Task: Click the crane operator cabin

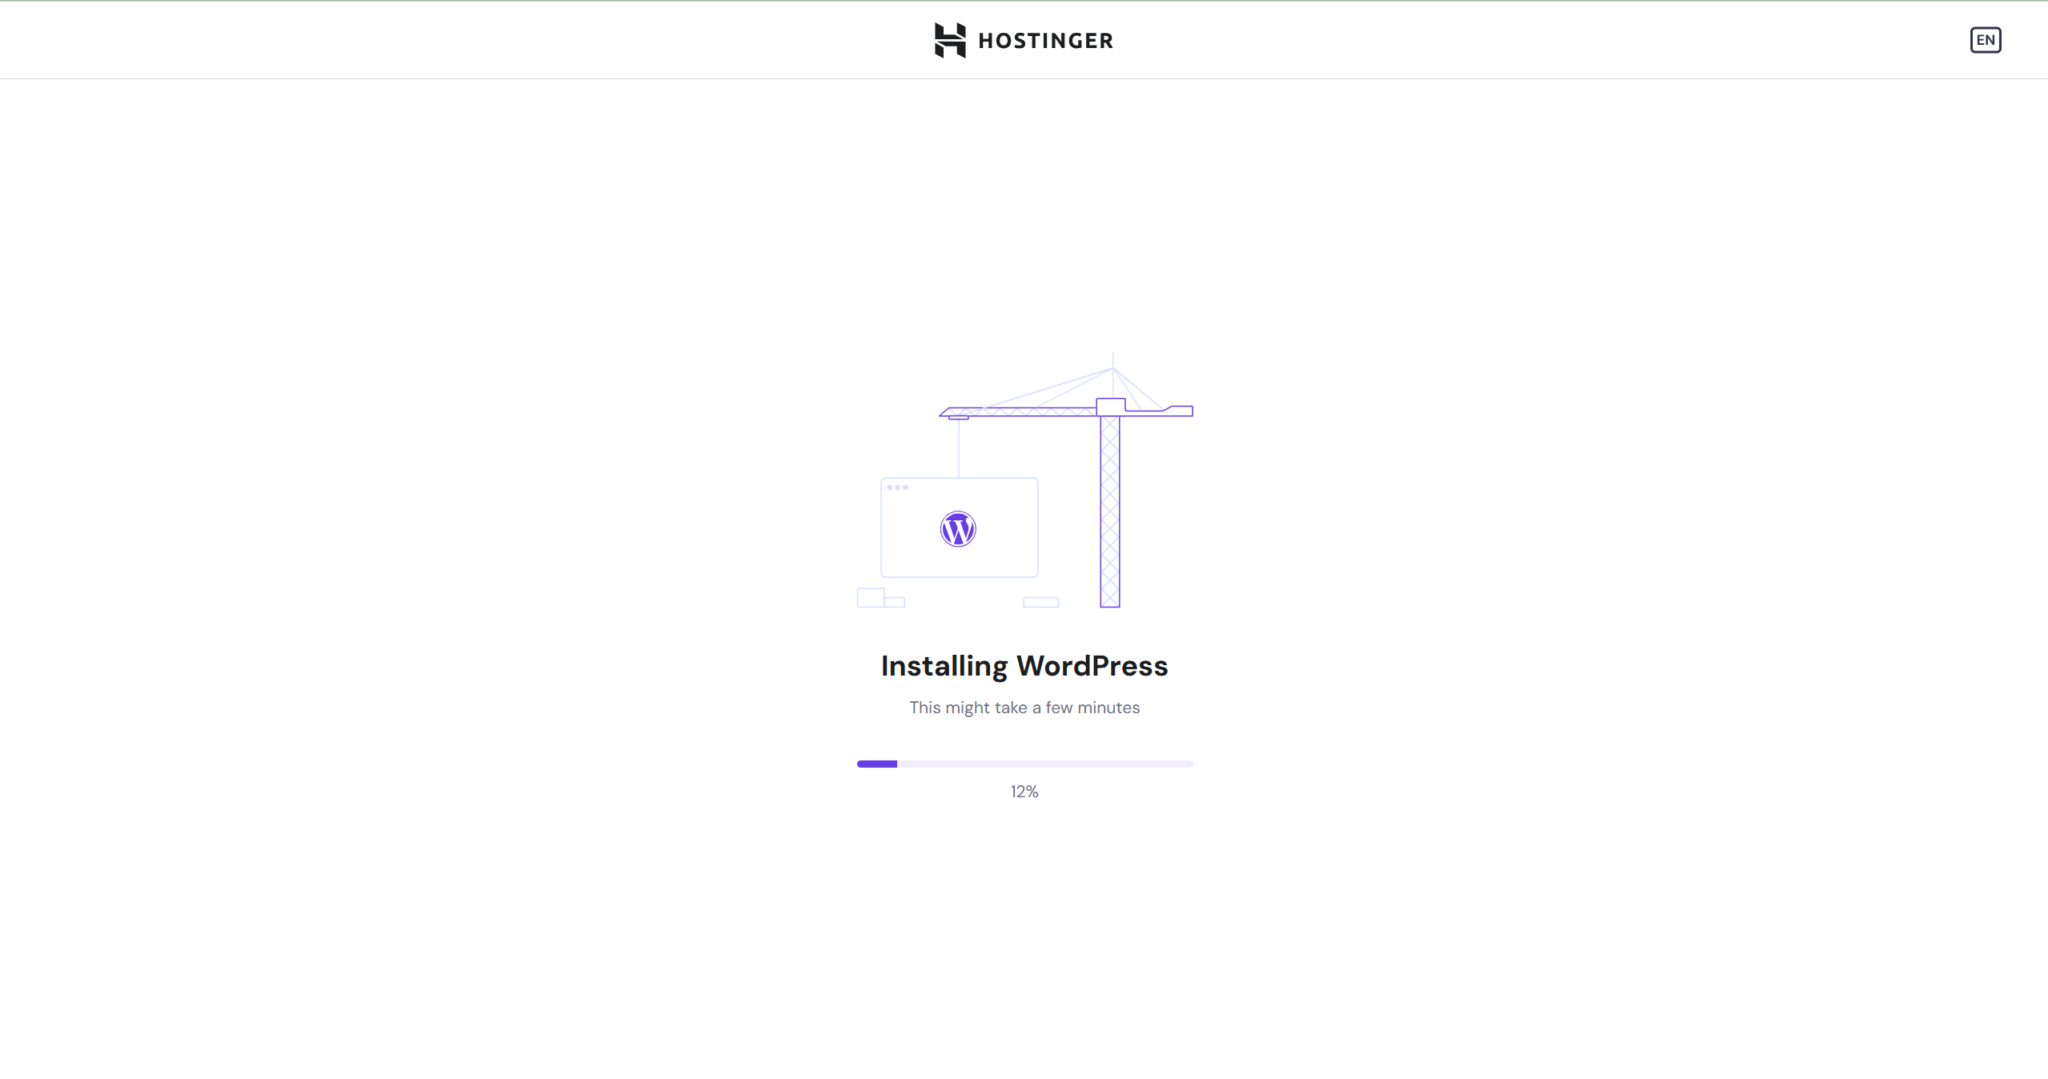Action: coord(1110,406)
